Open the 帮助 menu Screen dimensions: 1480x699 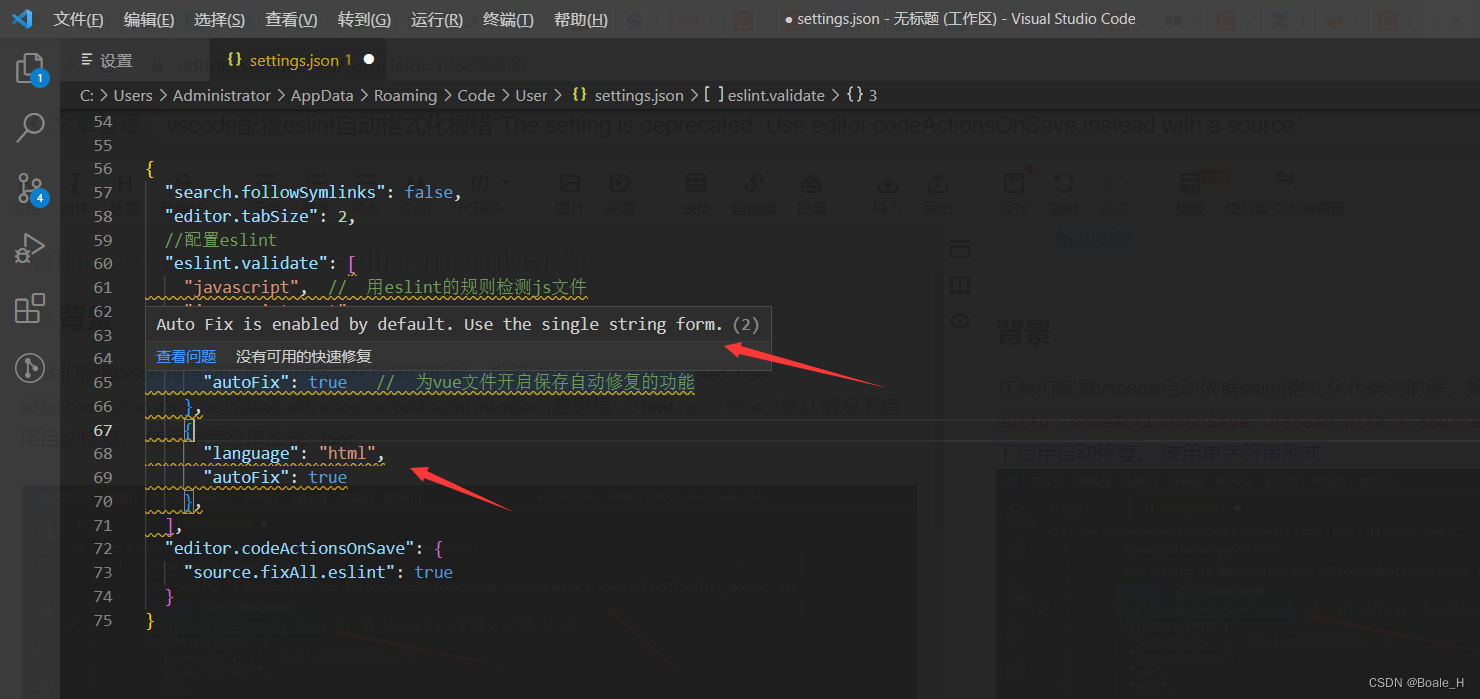point(580,19)
